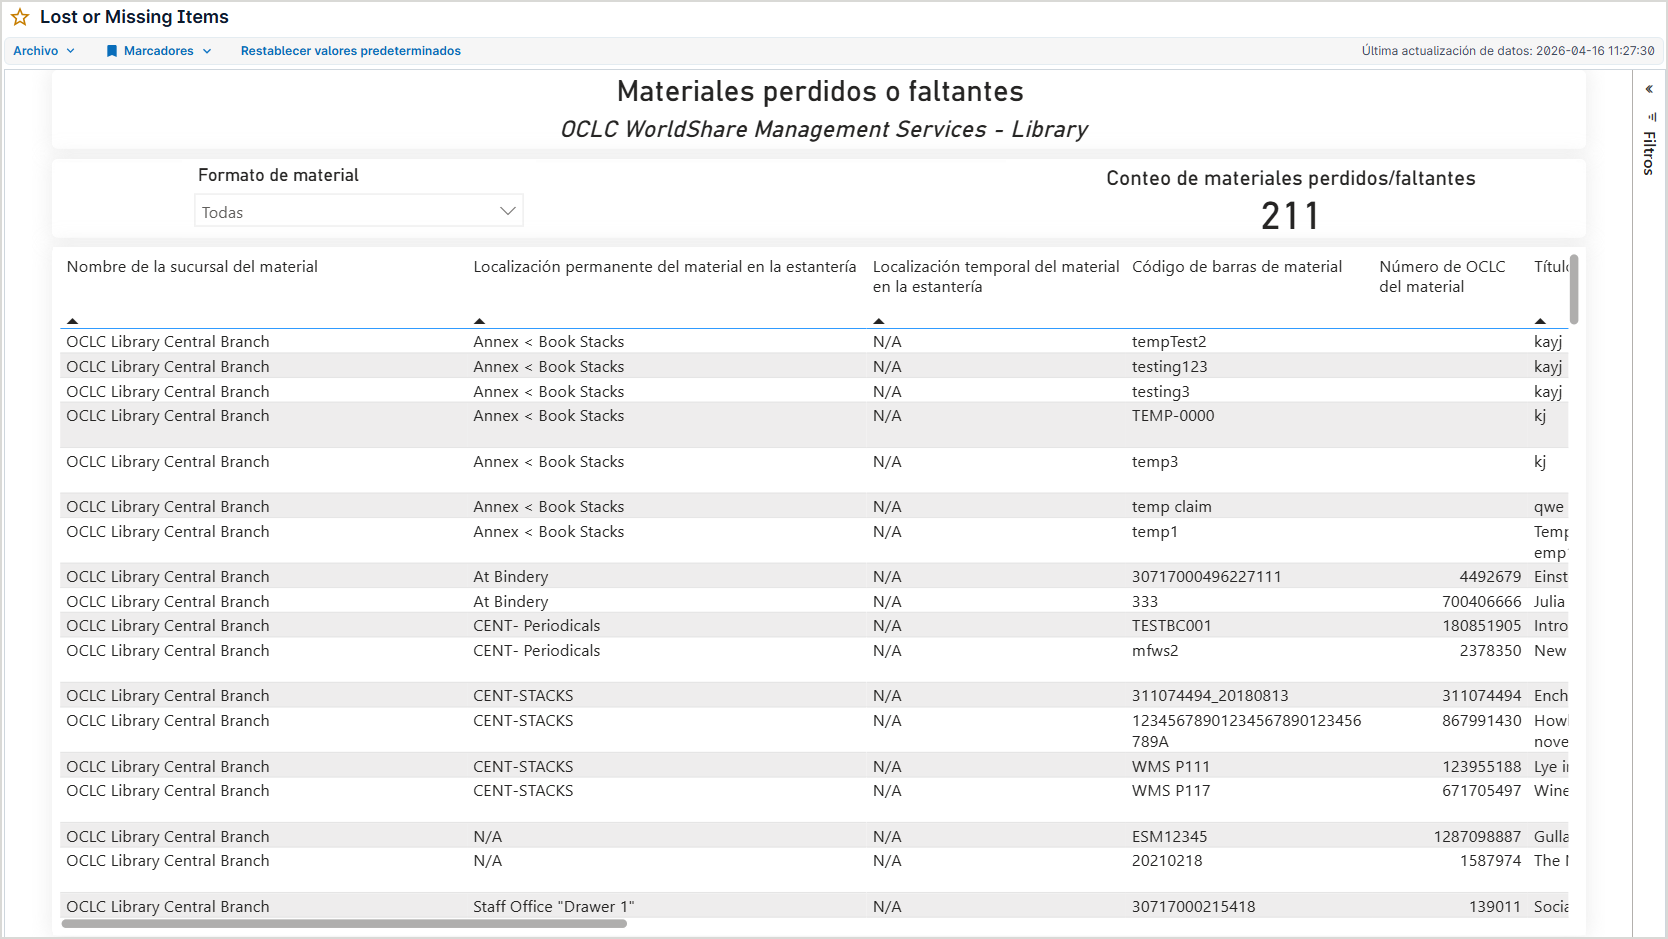Select barcode cell temp claim
1668x939 pixels.
click(x=1171, y=507)
